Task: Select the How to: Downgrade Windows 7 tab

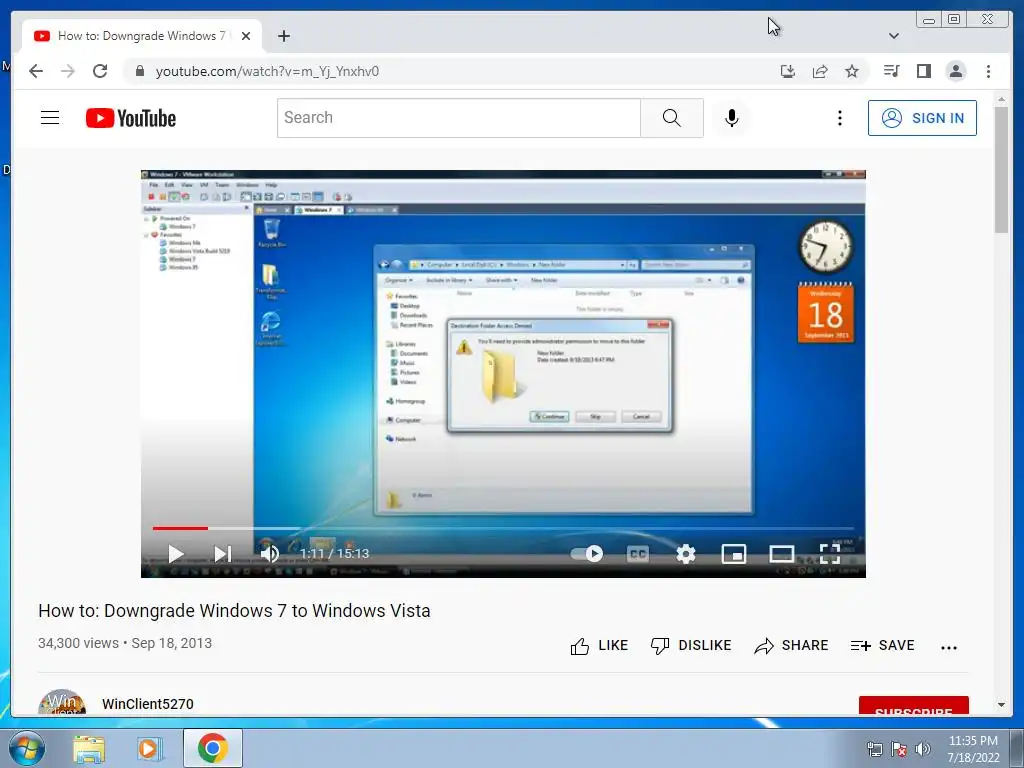Action: (141, 36)
